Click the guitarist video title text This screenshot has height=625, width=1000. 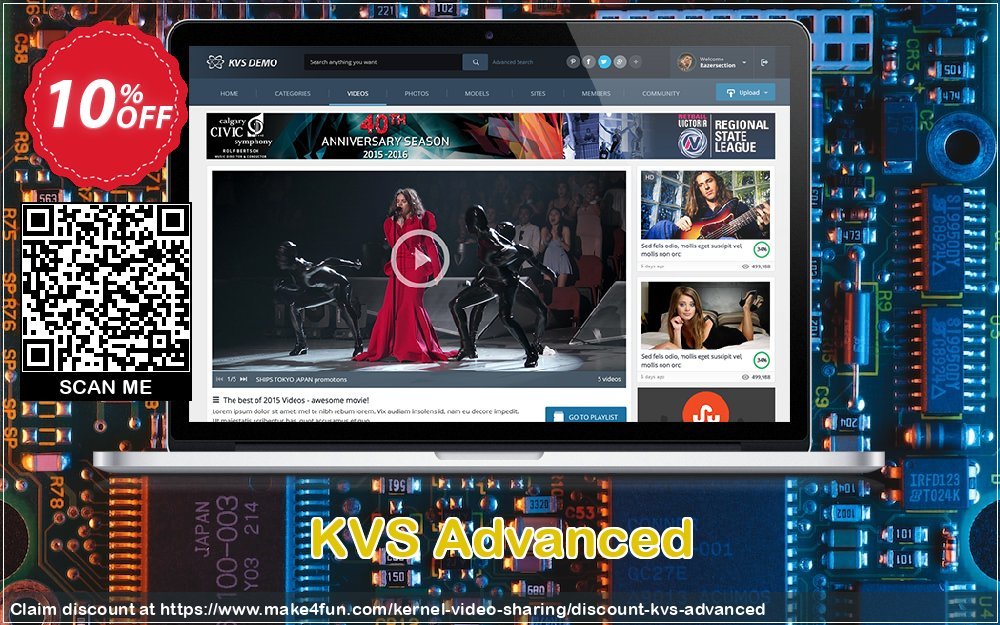(x=692, y=249)
